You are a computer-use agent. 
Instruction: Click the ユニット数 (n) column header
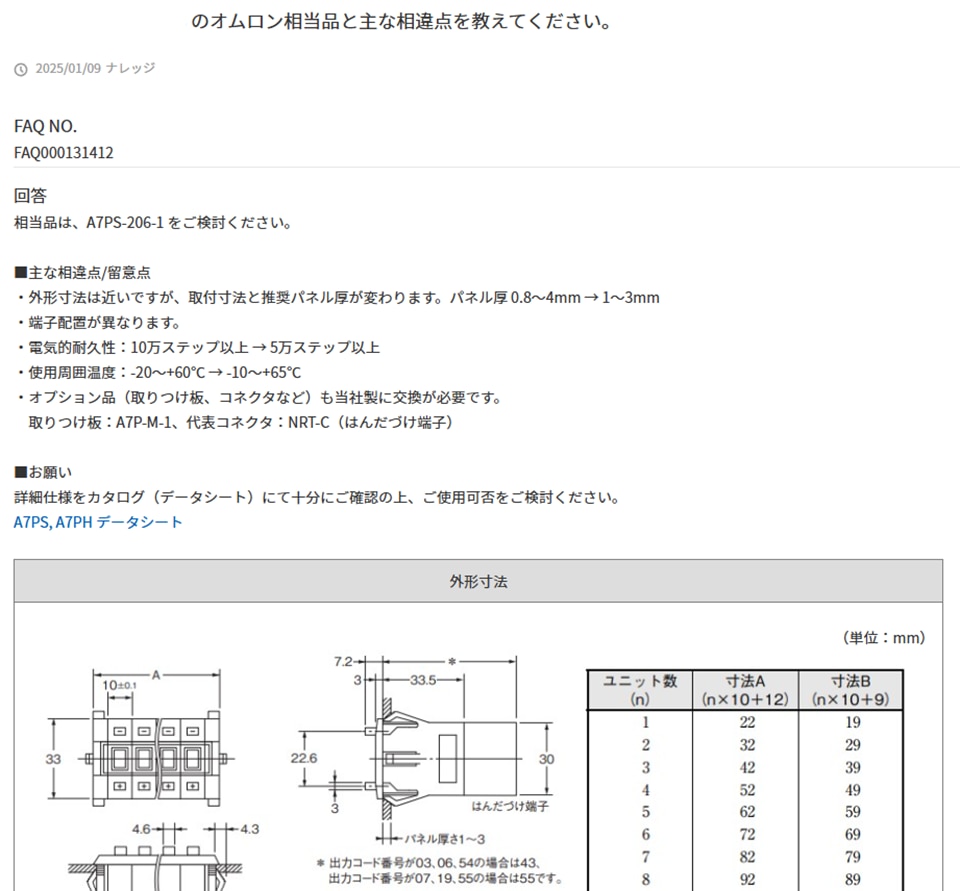click(x=640, y=690)
